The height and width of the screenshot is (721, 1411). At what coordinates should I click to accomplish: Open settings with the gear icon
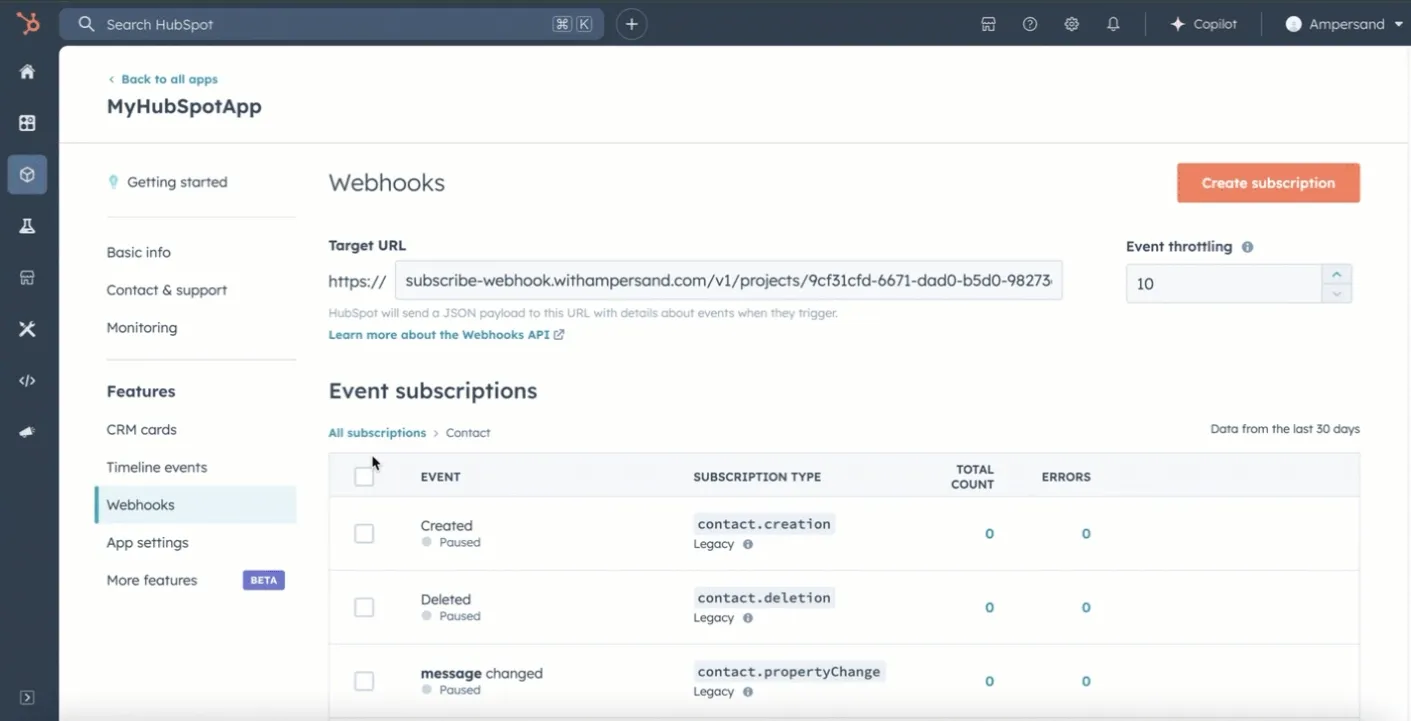(1071, 23)
